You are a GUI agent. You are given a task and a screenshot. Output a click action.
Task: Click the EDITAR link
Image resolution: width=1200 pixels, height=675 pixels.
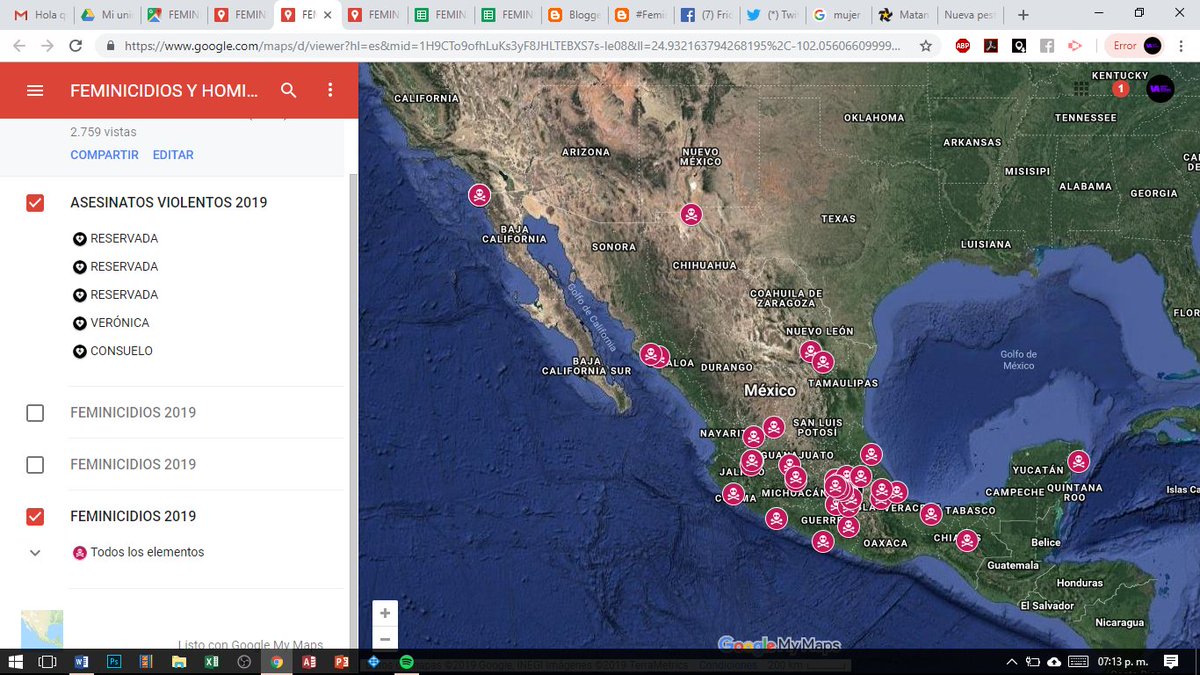[x=173, y=155]
